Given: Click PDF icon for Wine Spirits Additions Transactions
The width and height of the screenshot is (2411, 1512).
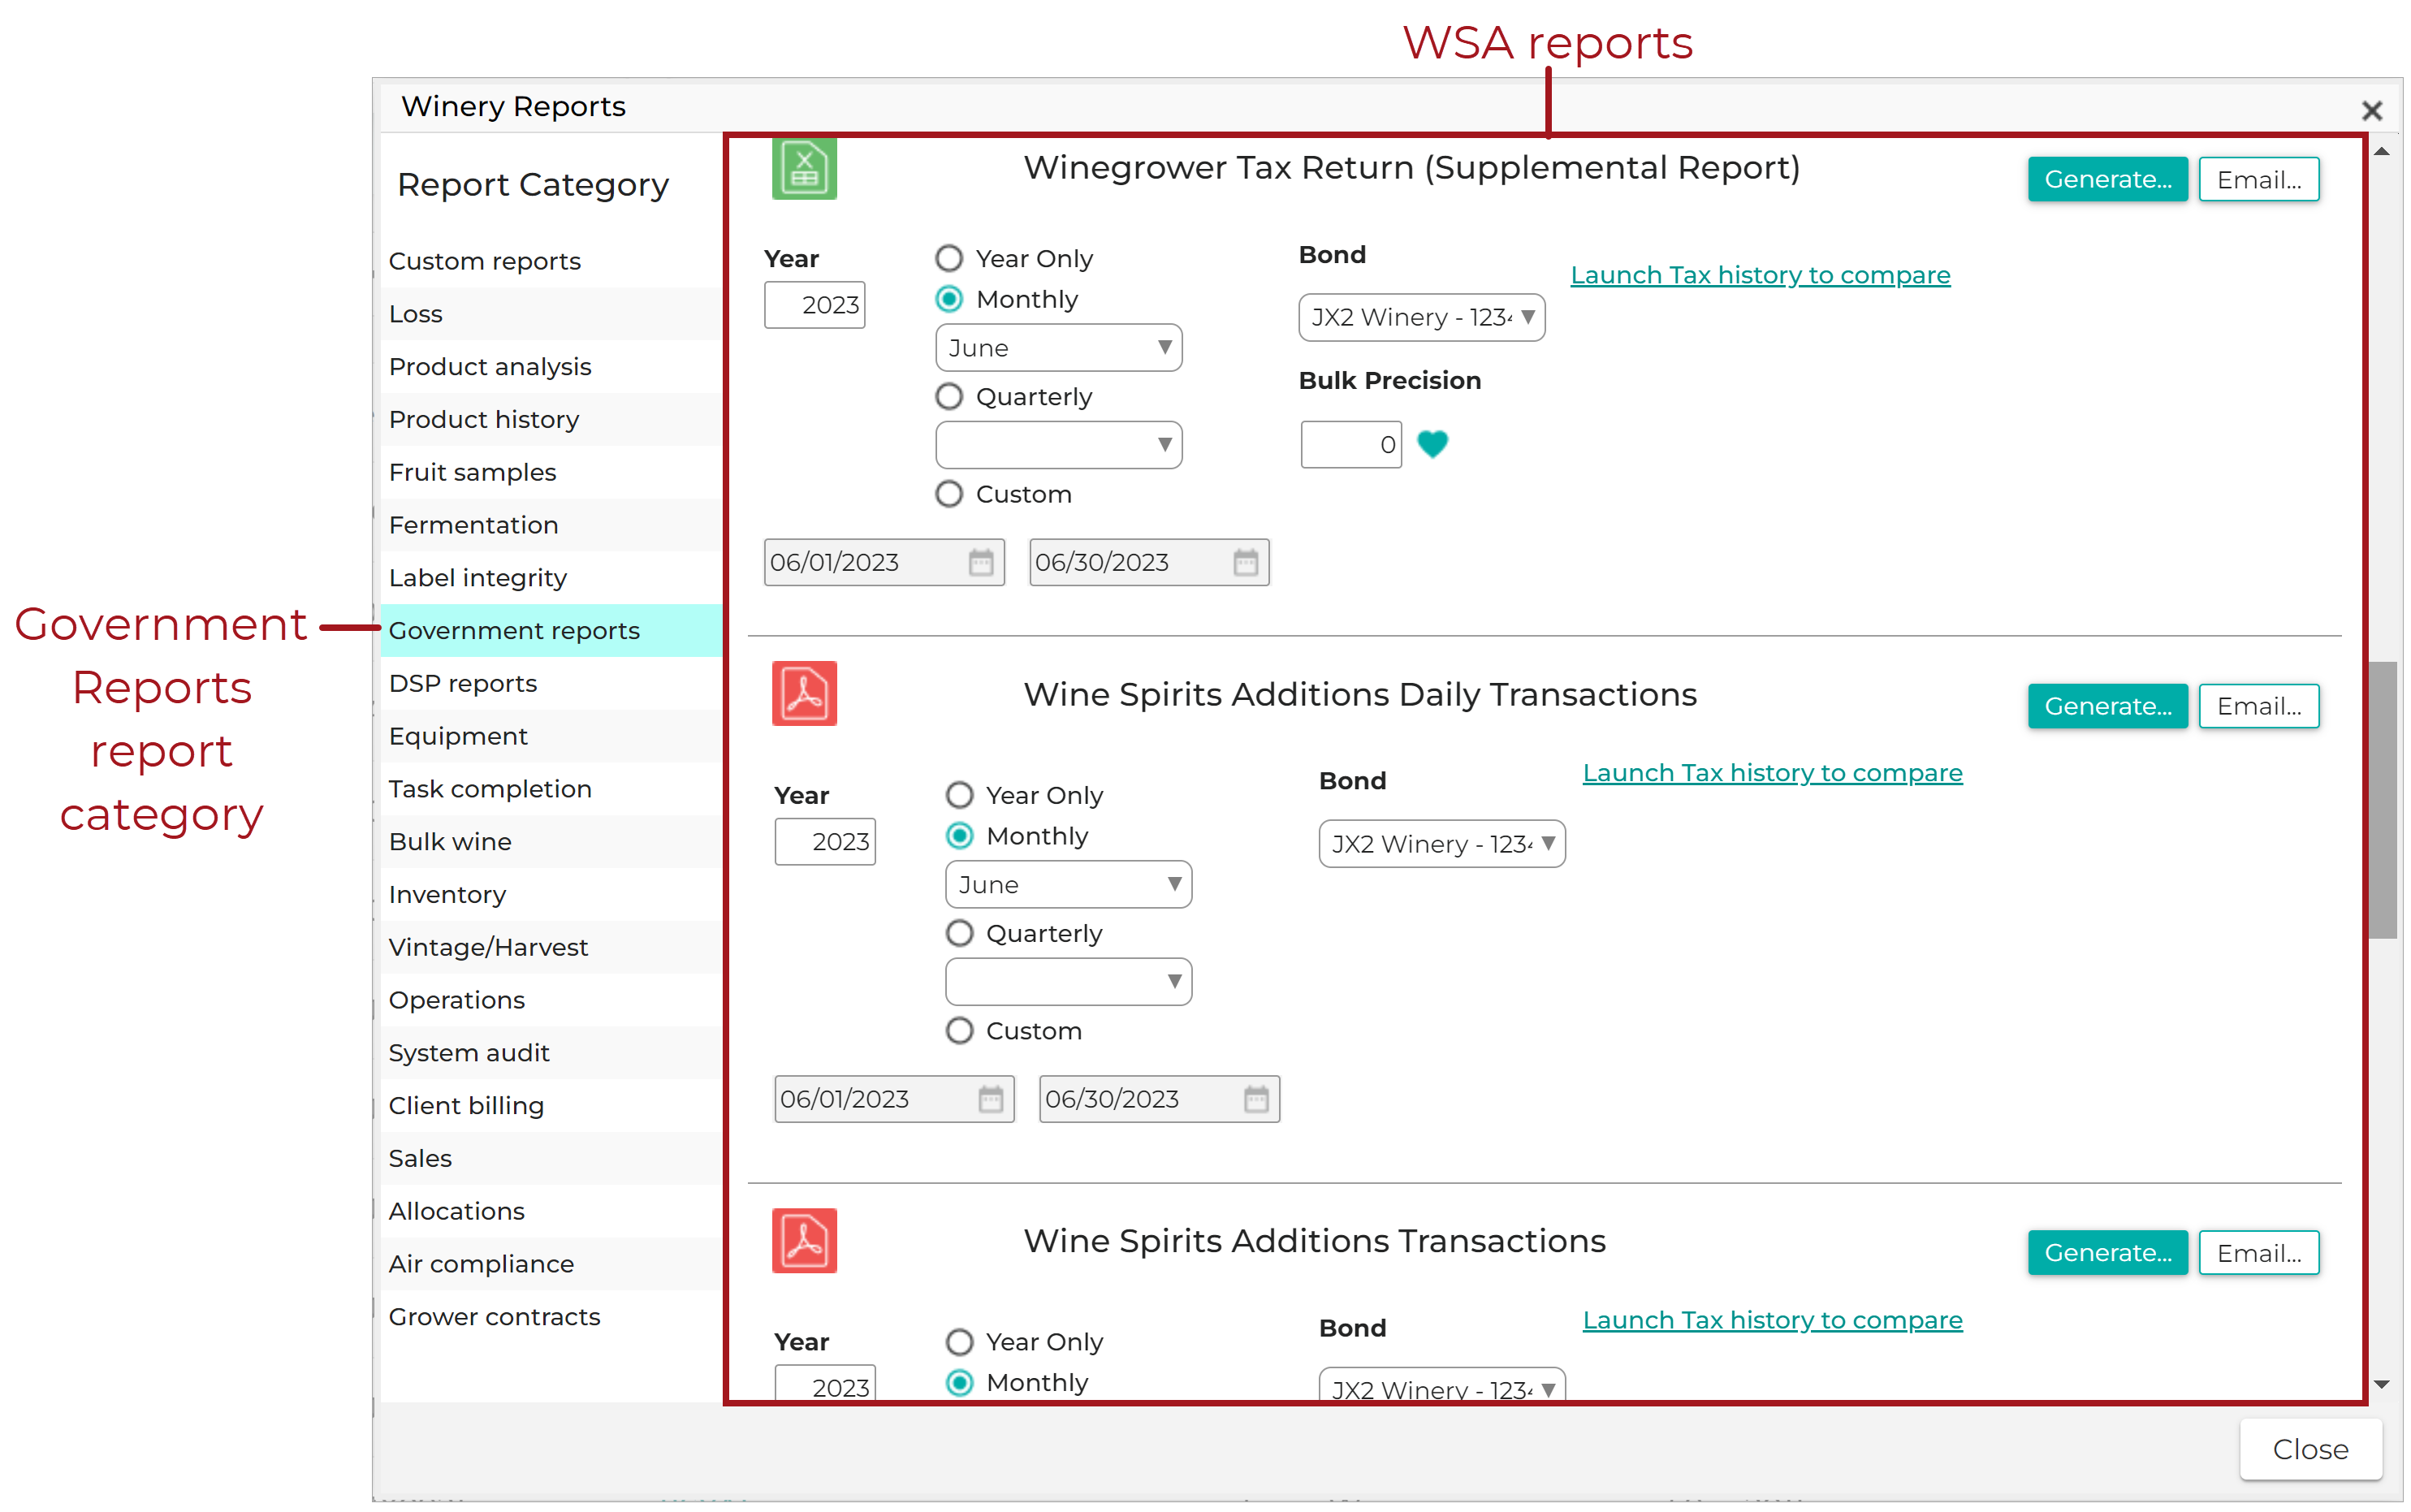Looking at the screenshot, I should click(804, 1240).
